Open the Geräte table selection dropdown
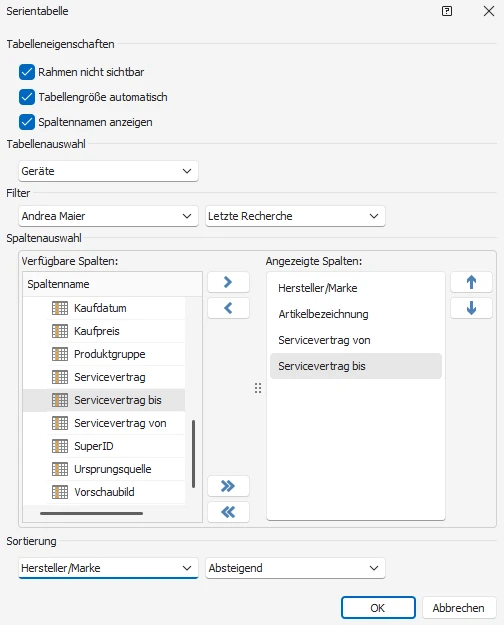This screenshot has height=625, width=504. coord(108,171)
